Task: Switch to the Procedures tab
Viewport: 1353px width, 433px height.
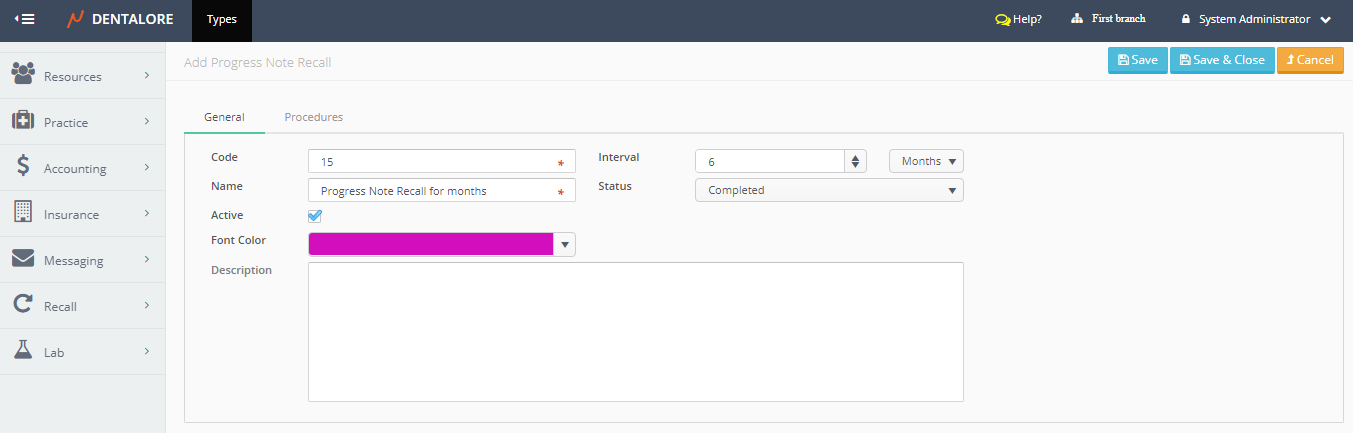Action: pos(313,117)
